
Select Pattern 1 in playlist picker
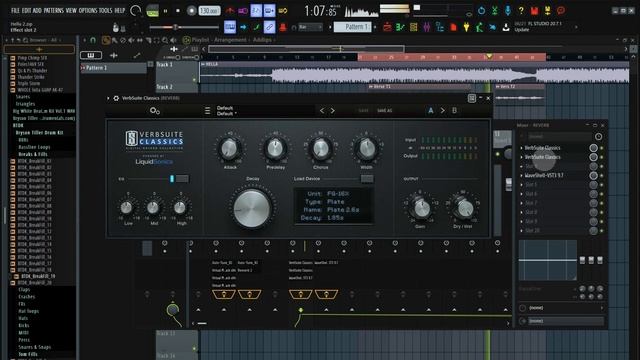tap(113, 68)
